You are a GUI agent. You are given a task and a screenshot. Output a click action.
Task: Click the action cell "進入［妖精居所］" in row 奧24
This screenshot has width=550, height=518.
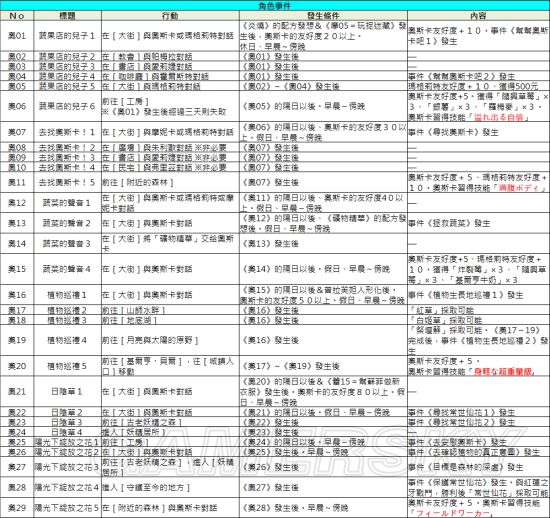coord(170,432)
